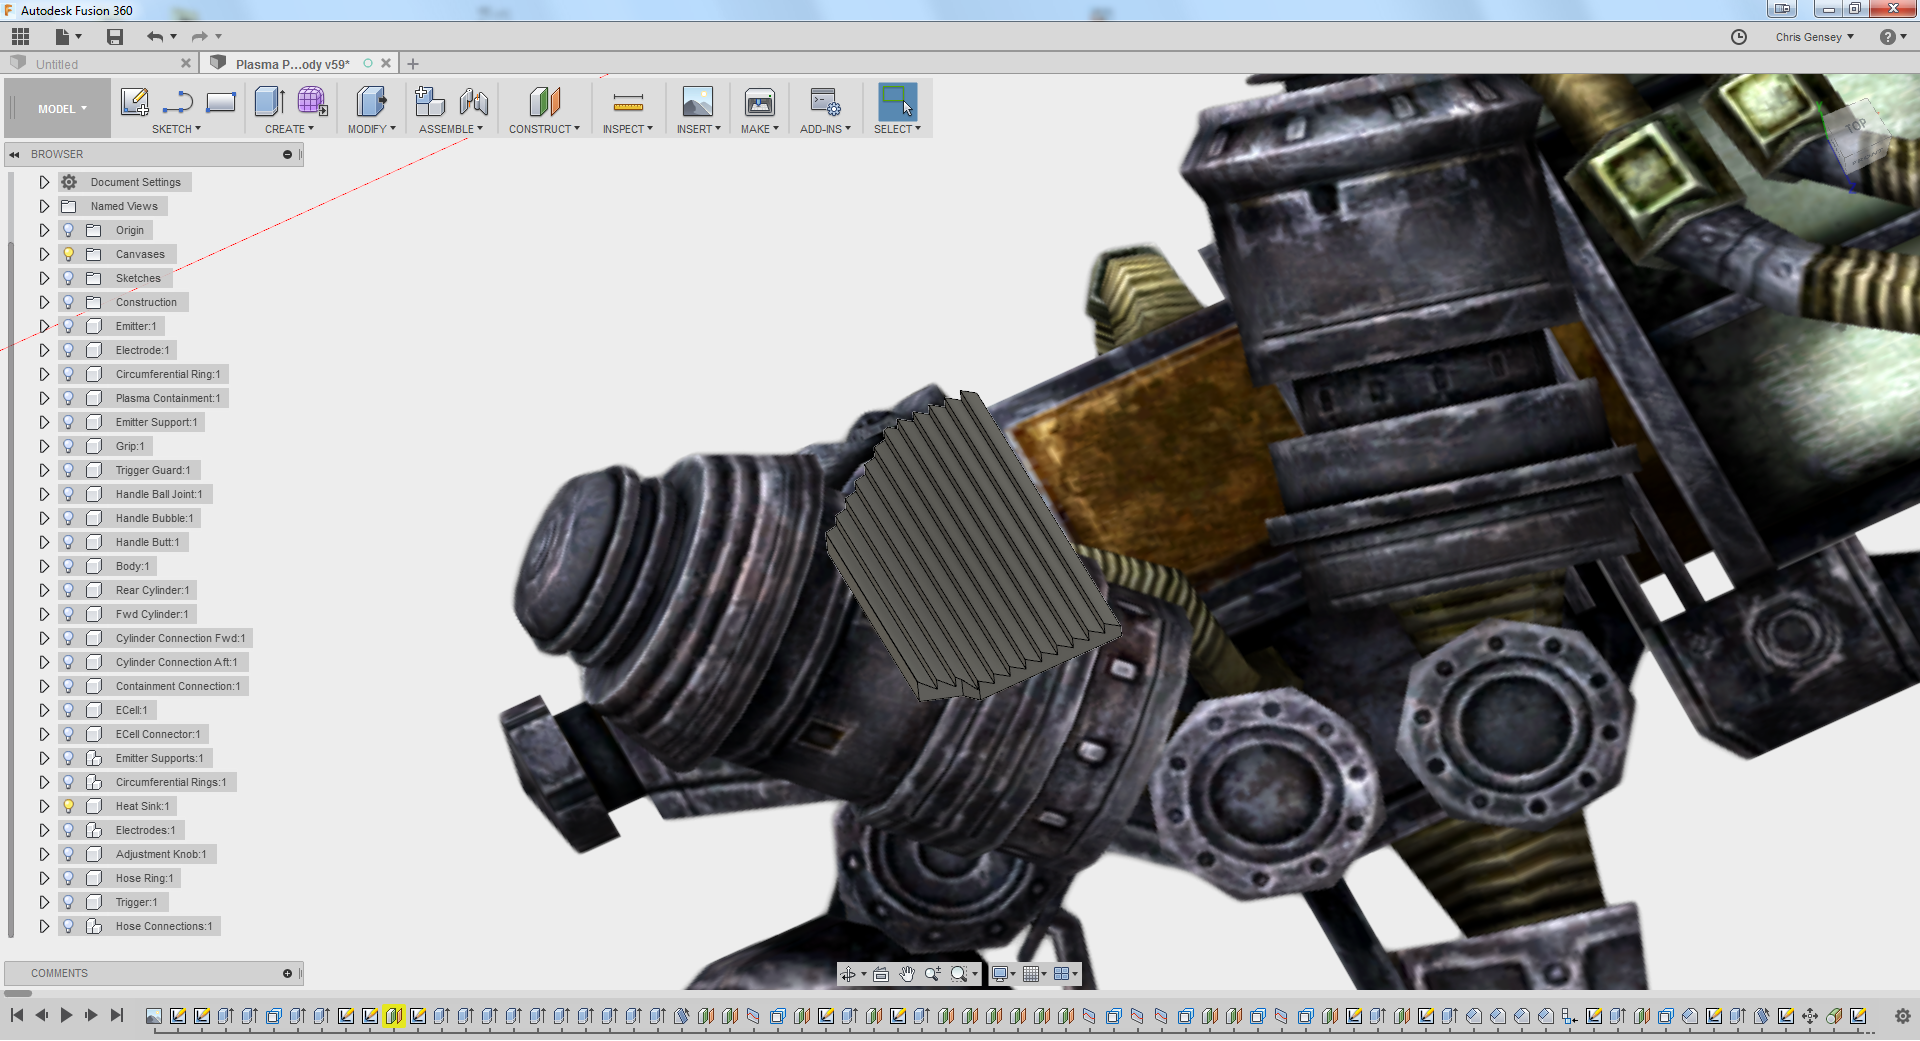Toggle visibility bulb of Heat Sink:1

[69, 806]
